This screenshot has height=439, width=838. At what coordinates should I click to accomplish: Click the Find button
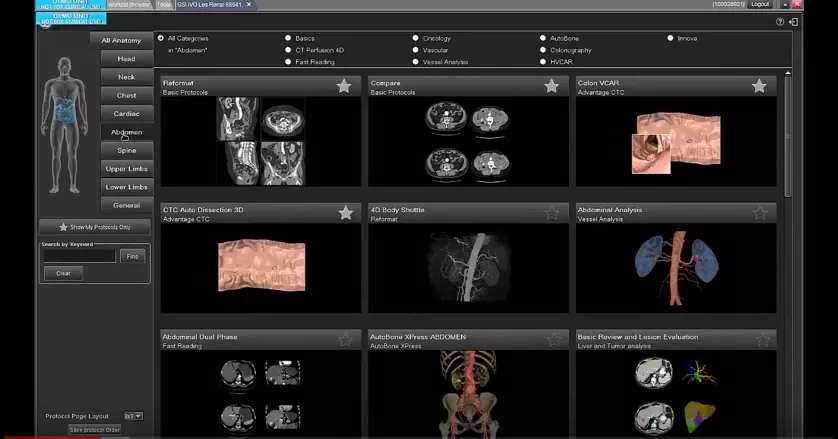point(132,257)
